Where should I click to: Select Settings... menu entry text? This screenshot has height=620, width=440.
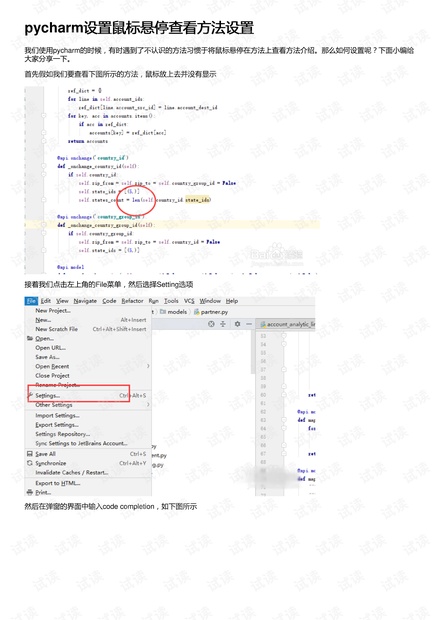[x=47, y=395]
